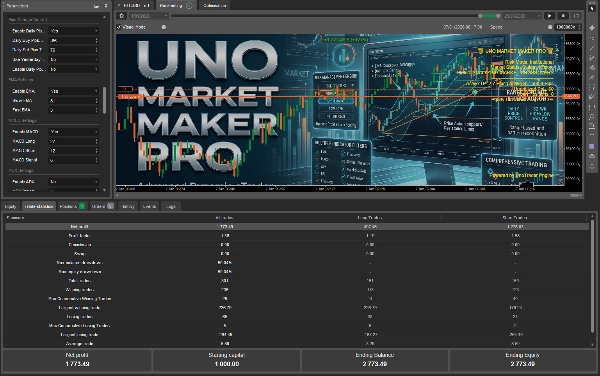Open the Positions tab
Screen dimensions: 600x376
point(72,207)
